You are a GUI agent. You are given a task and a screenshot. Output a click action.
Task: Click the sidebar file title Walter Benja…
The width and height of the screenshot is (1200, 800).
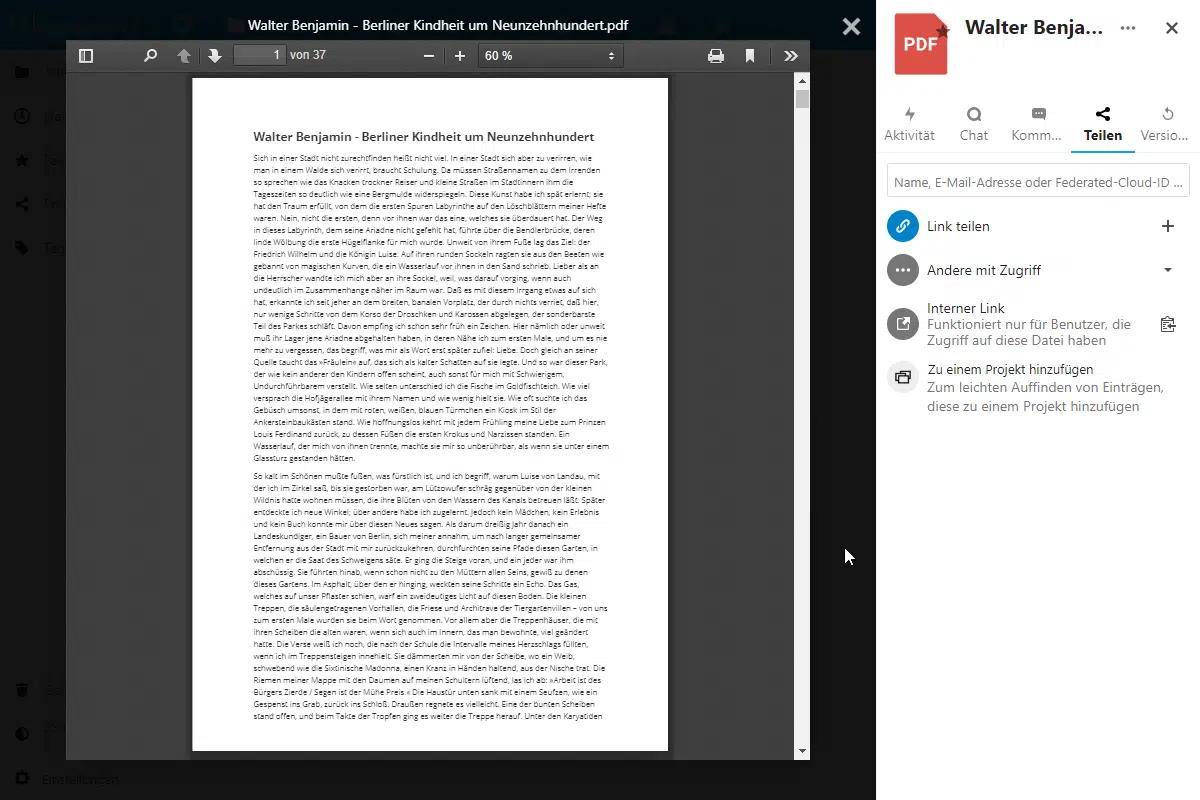(x=1034, y=28)
